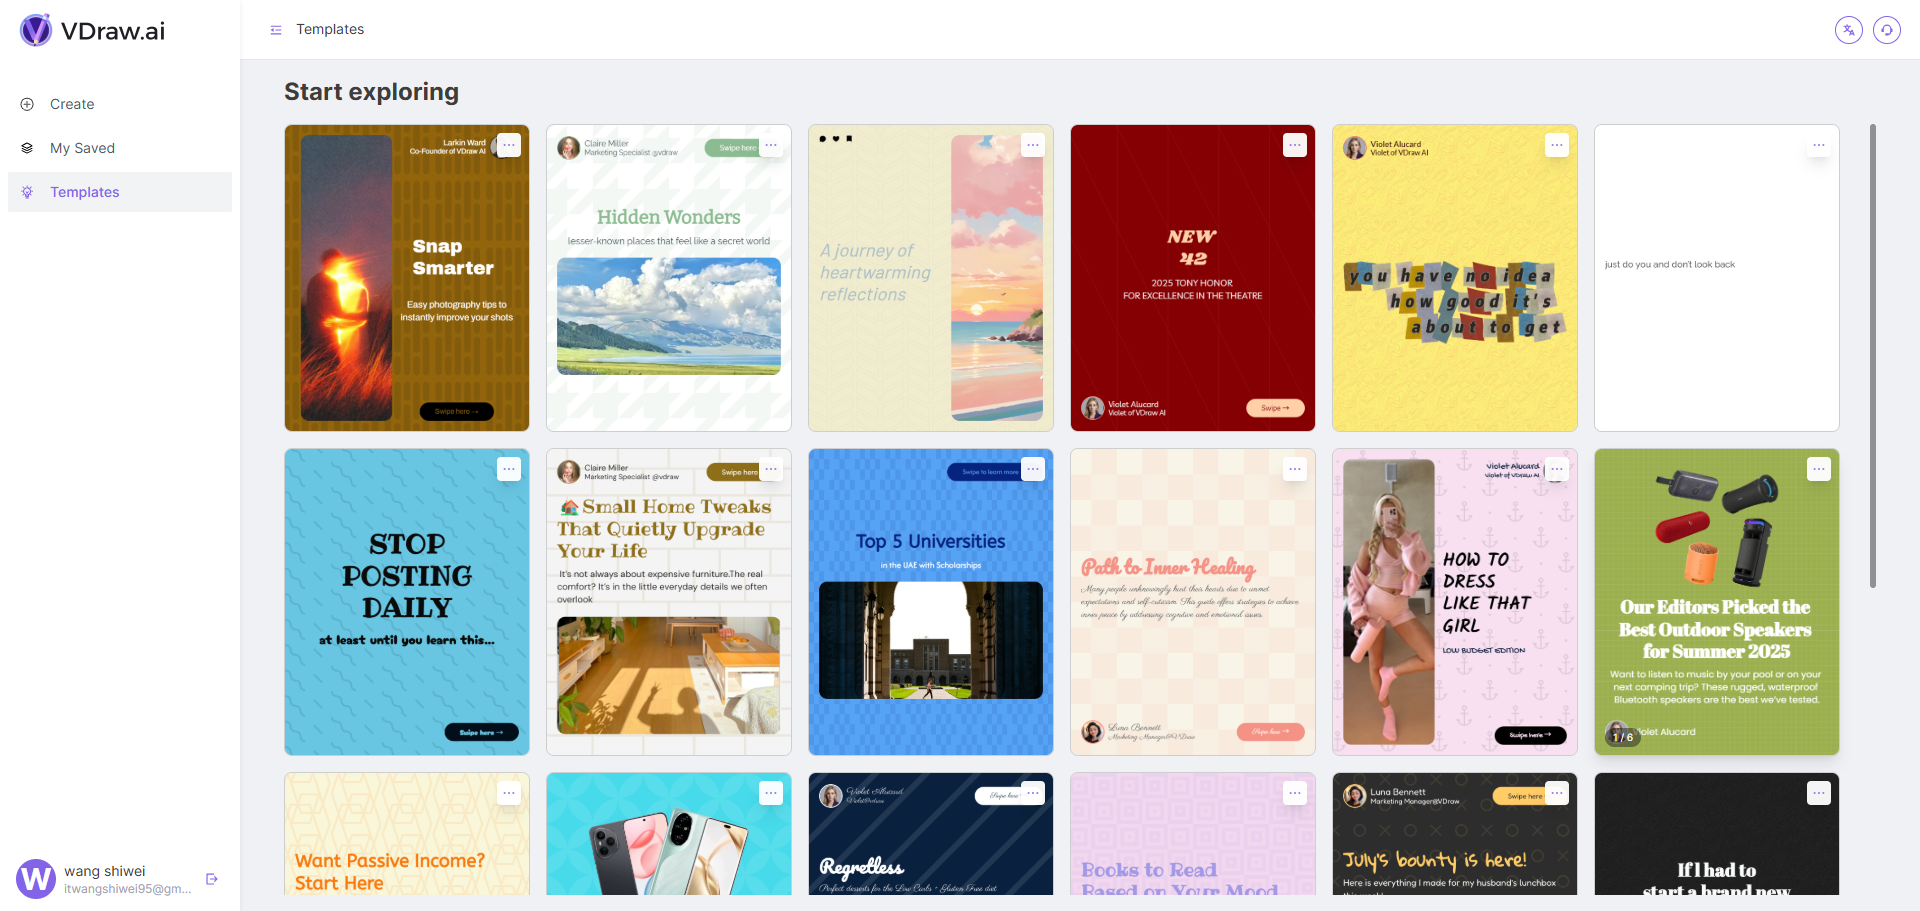Open ellipsis menu on STOP POSTING DAILY card

[509, 469]
